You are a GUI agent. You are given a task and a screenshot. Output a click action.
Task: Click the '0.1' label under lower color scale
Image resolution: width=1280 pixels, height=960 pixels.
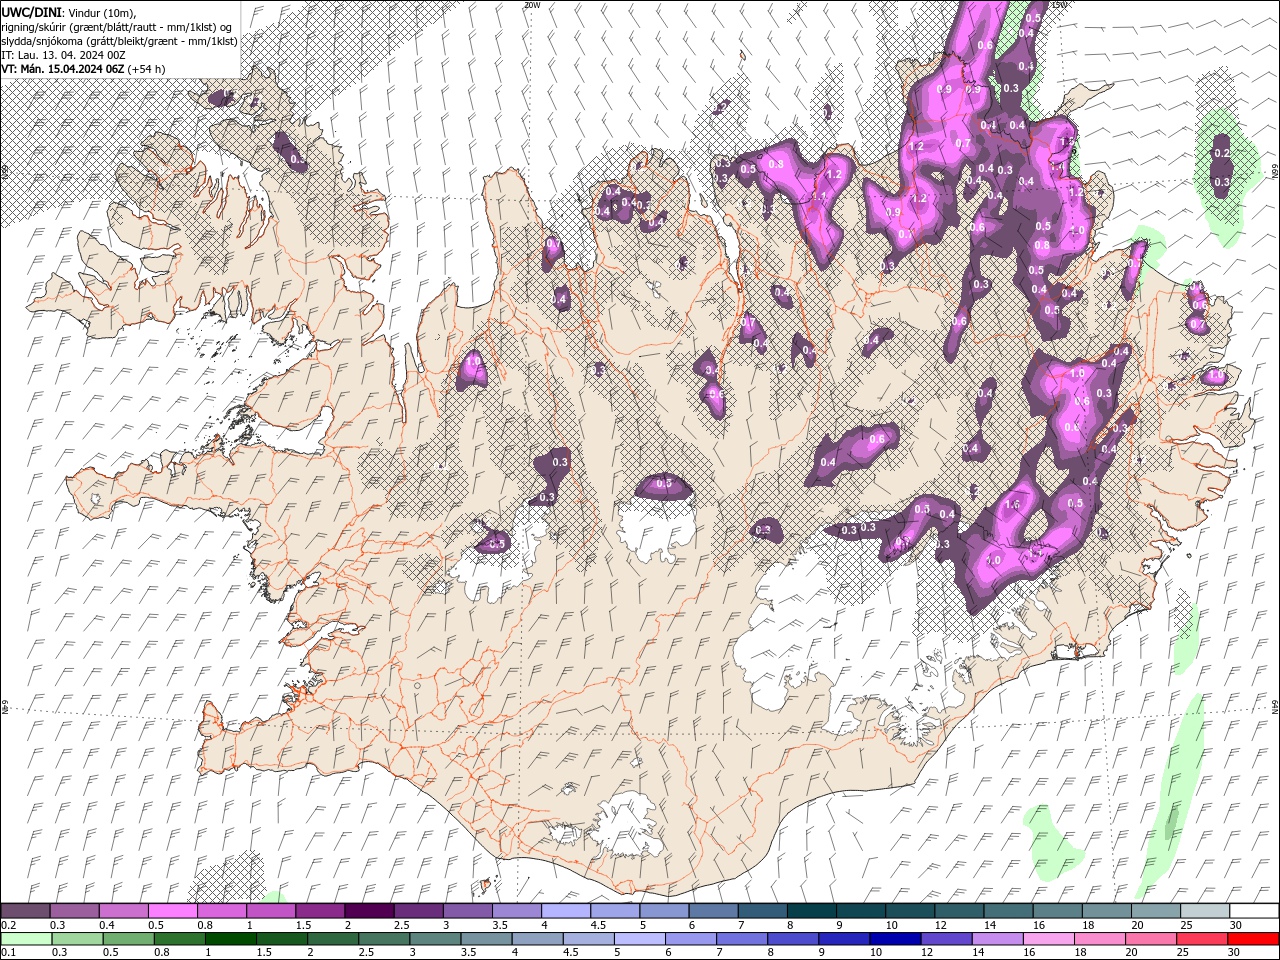[8, 953]
